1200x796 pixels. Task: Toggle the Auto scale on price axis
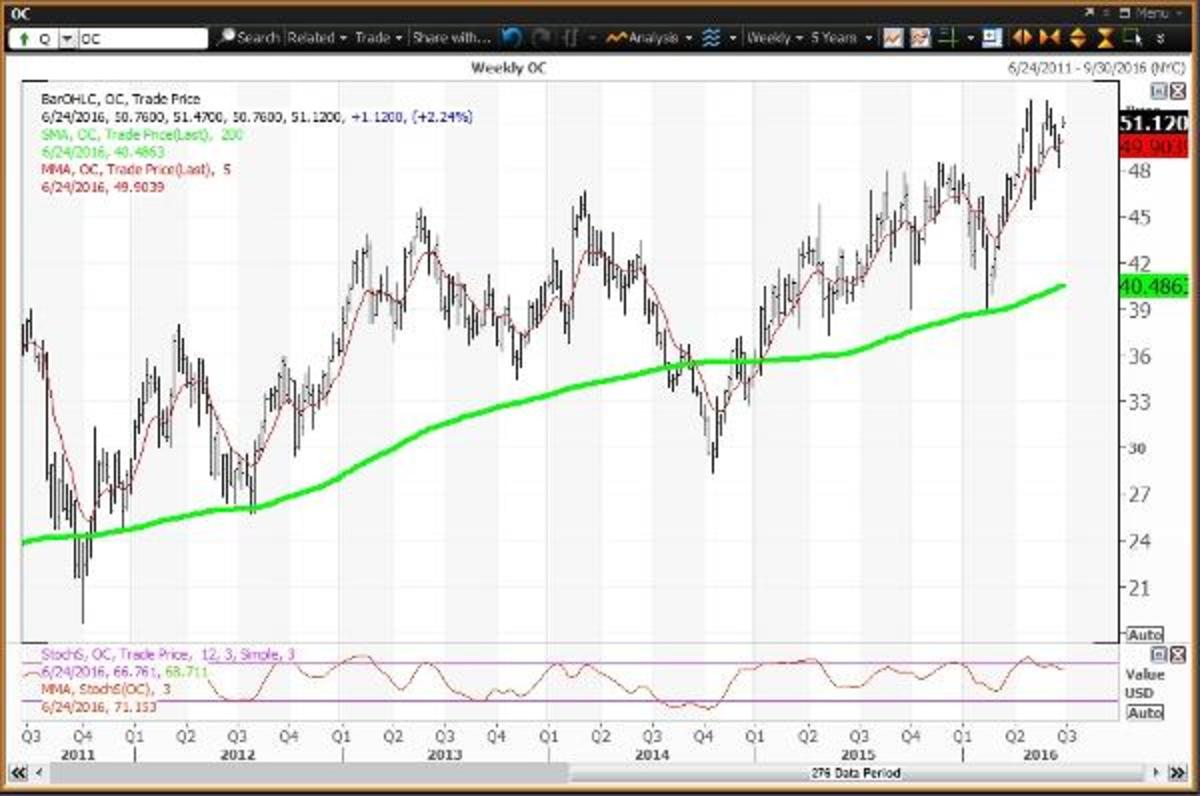(1144, 635)
